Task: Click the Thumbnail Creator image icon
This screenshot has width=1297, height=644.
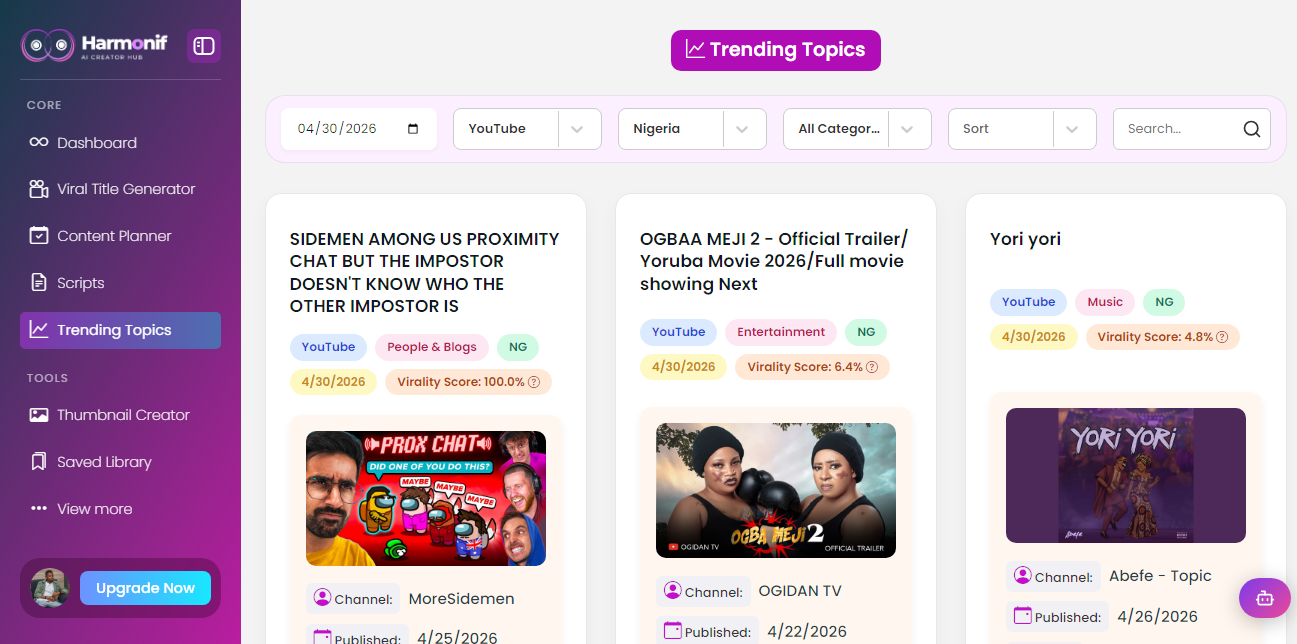Action: pyautogui.click(x=39, y=415)
